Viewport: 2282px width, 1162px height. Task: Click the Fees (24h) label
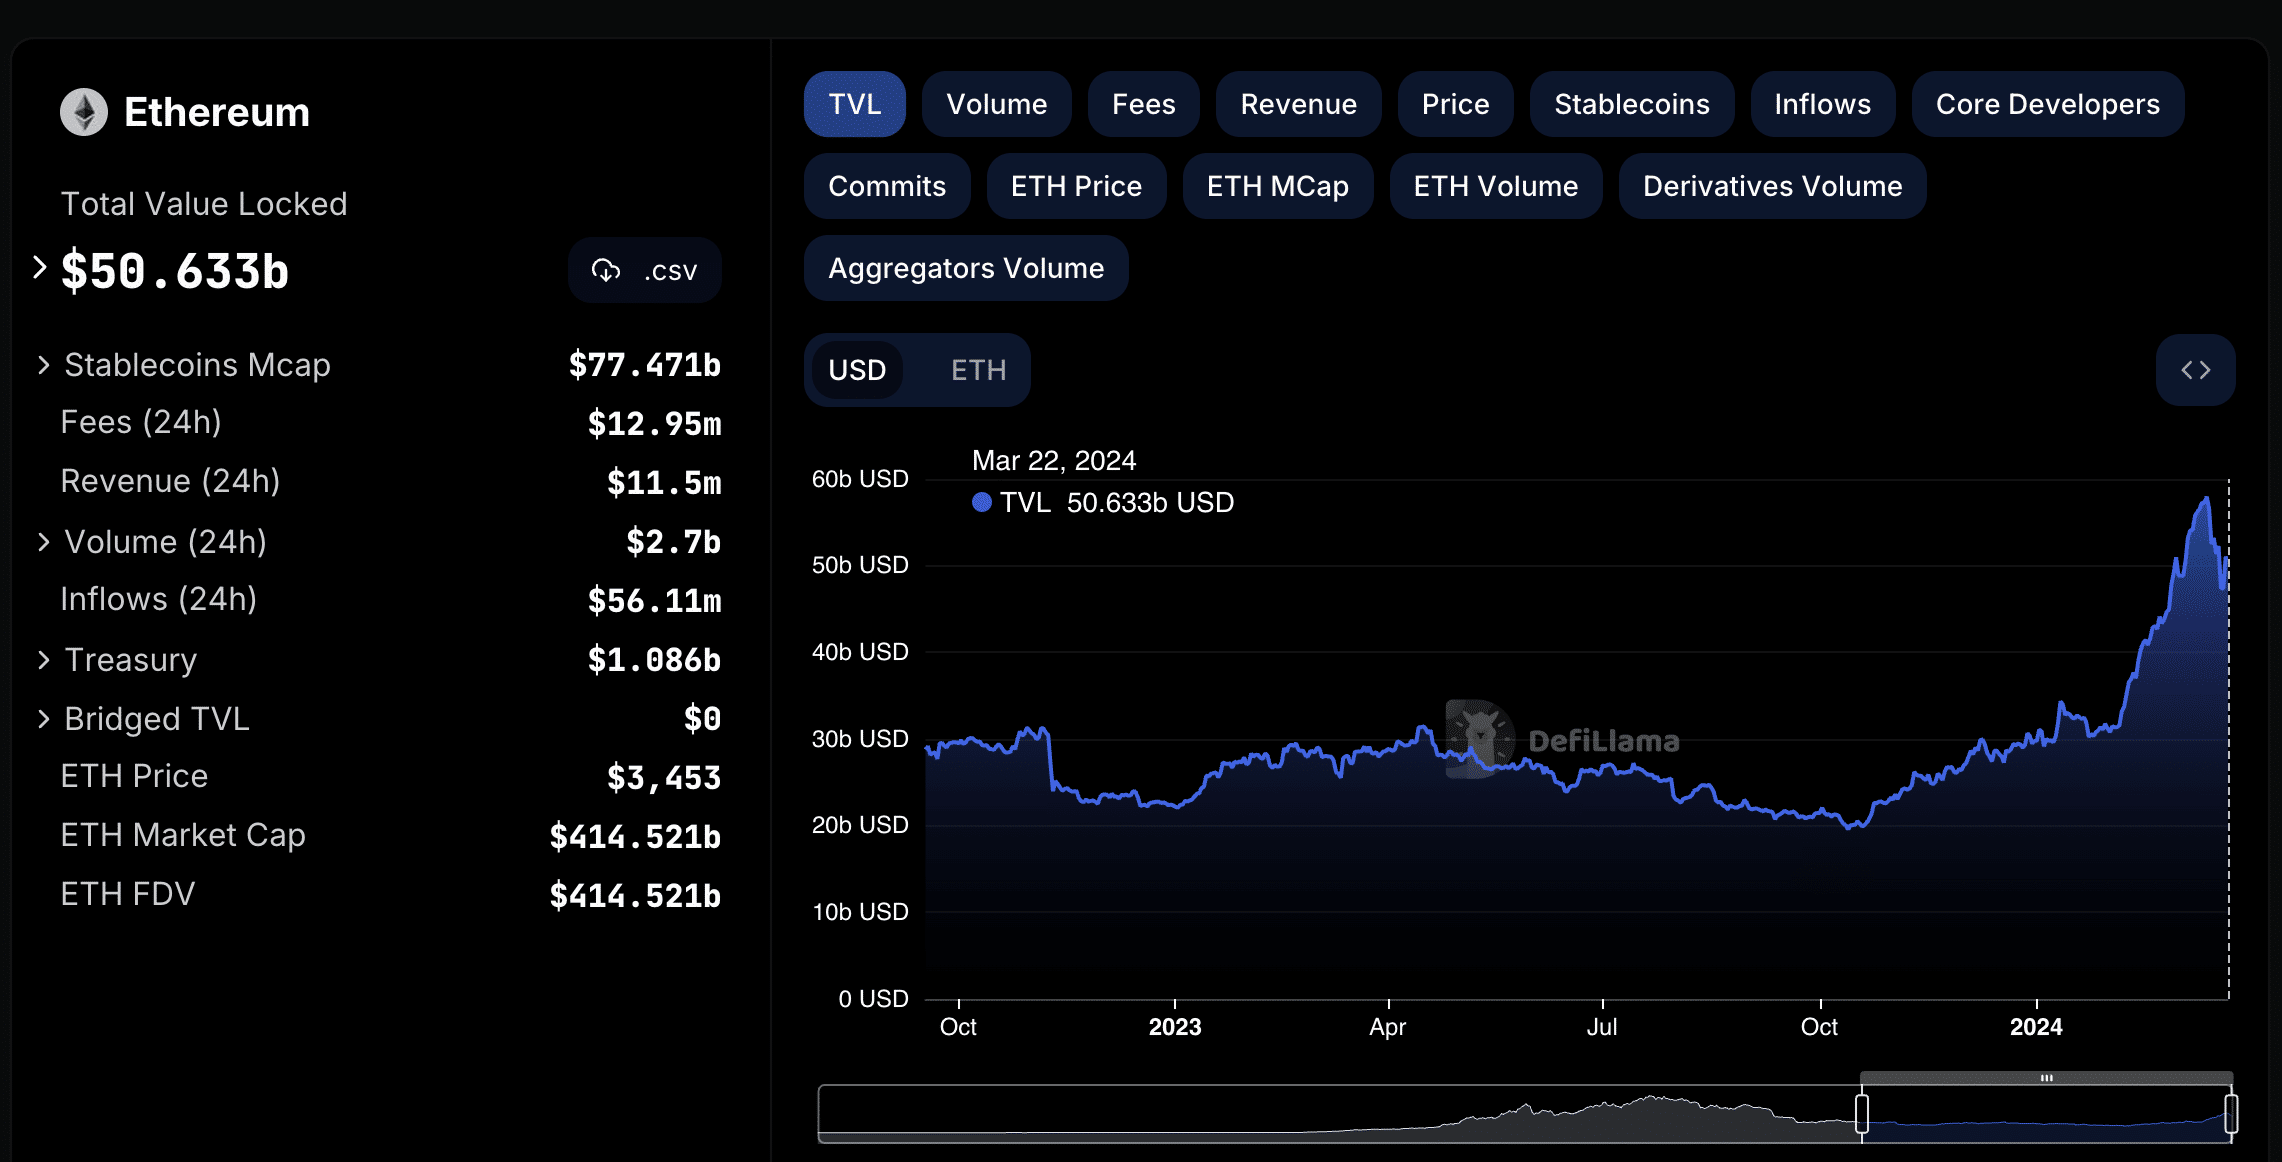click(141, 422)
